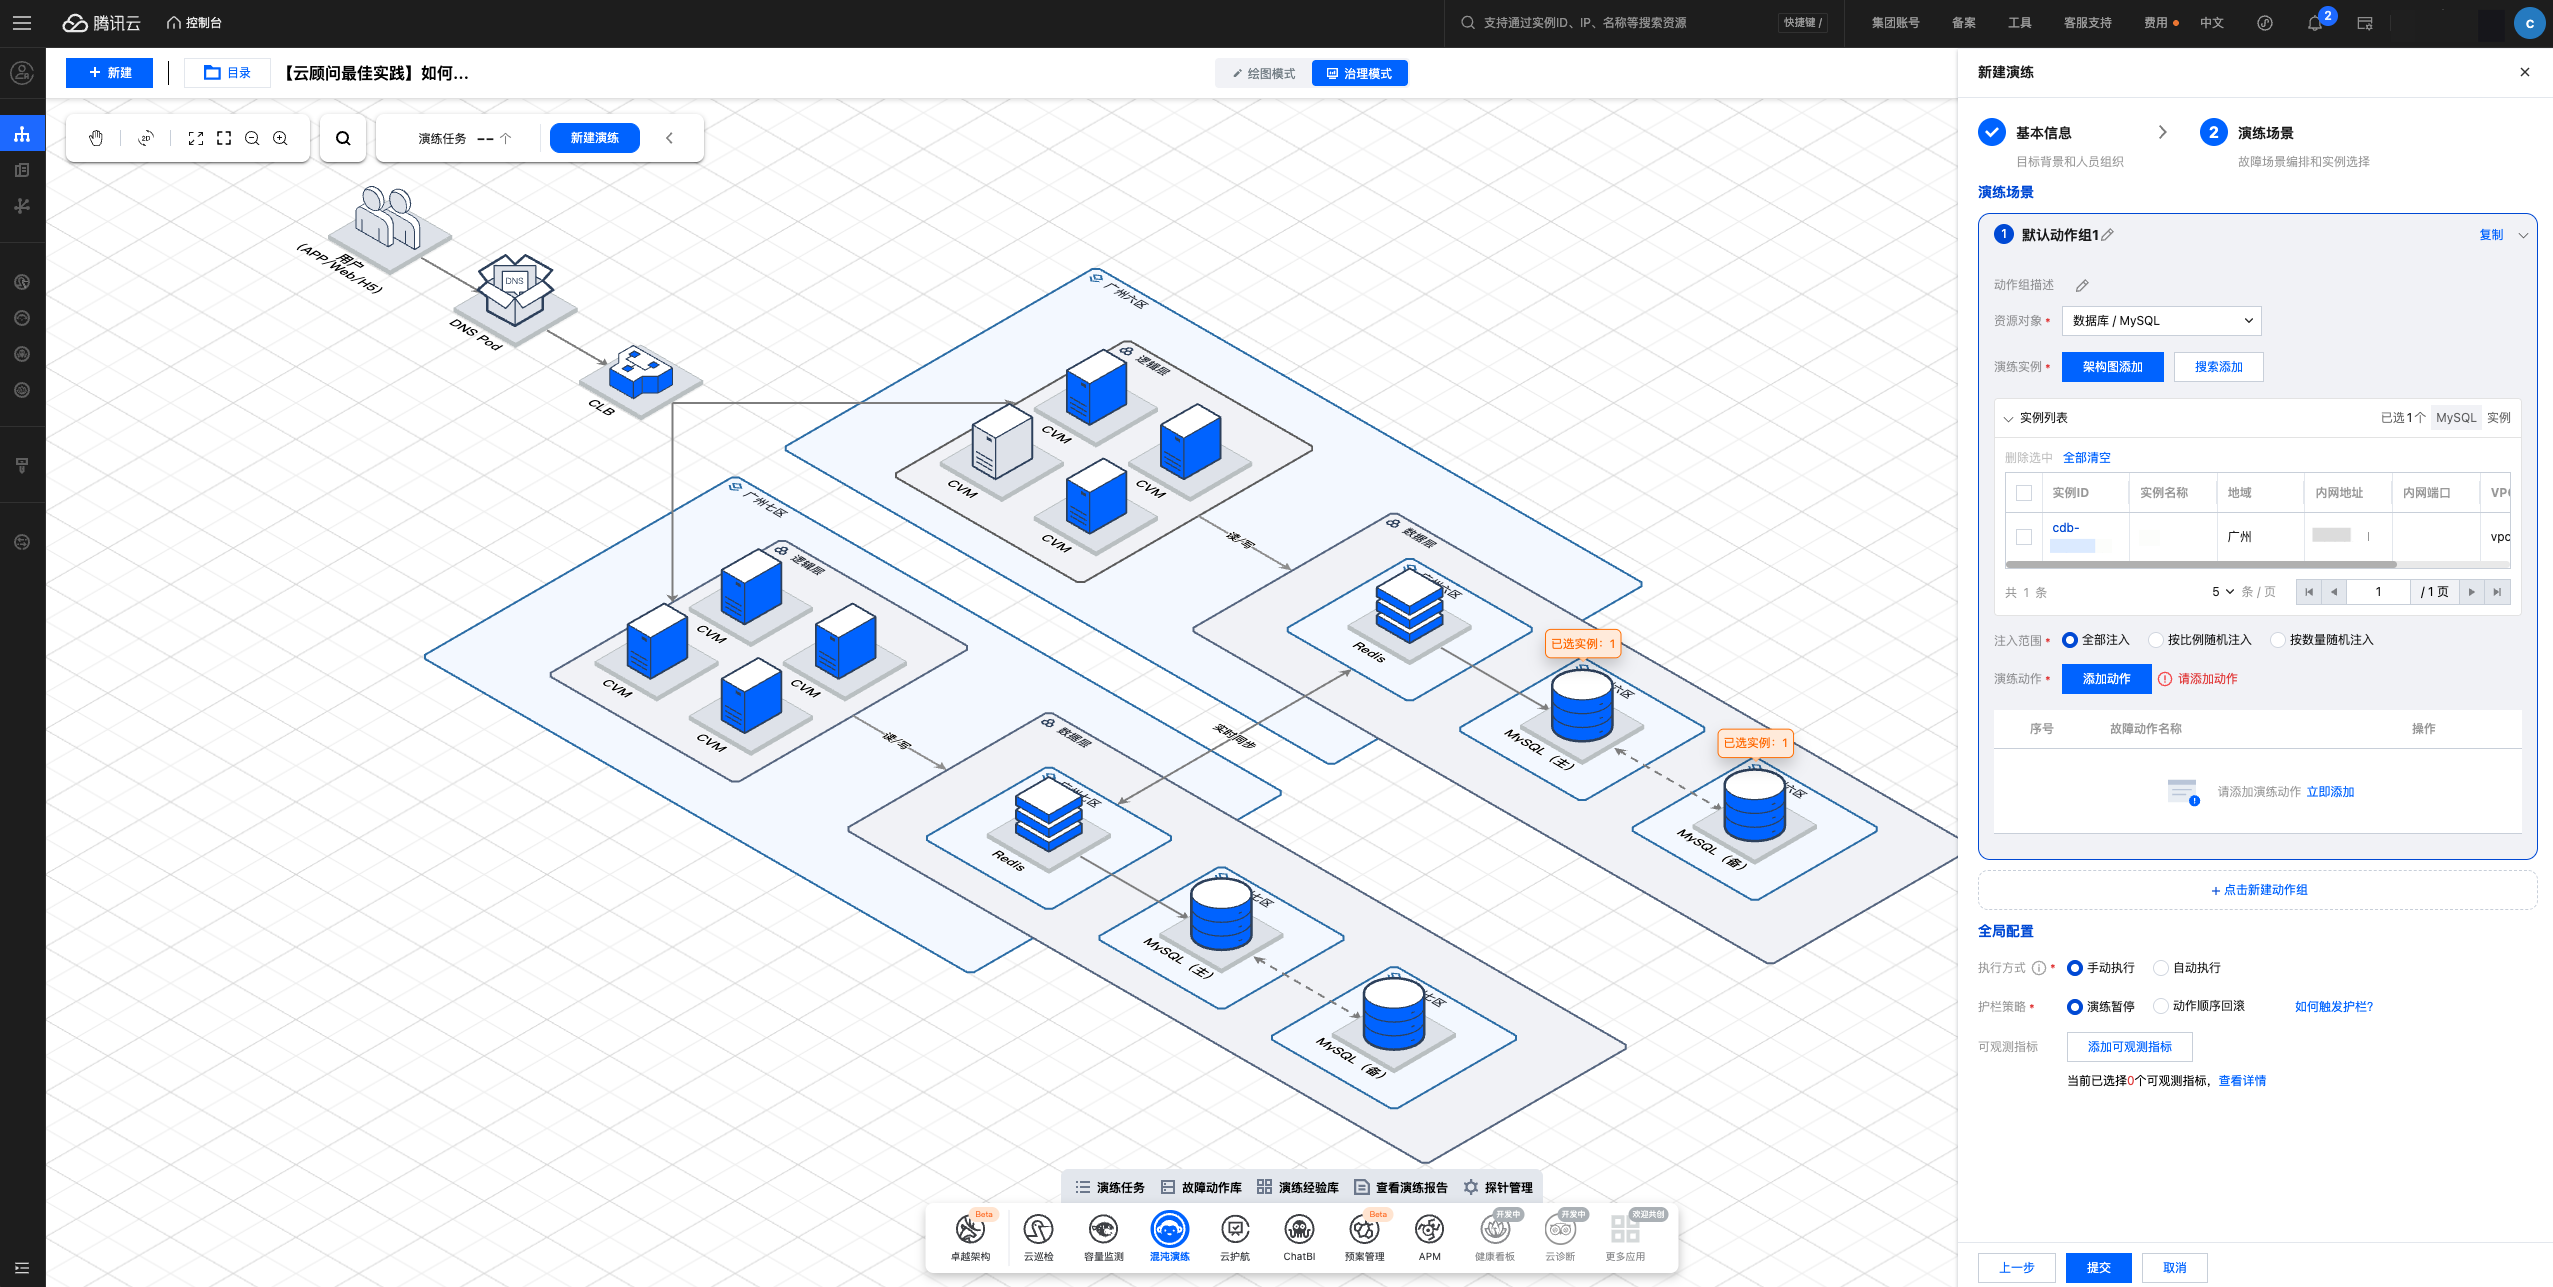
Task: Open the 资源对象 数据库 / MySQL dropdown
Action: click(x=2161, y=321)
